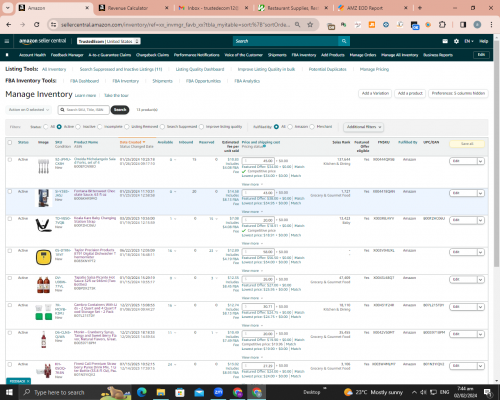The image size is (500, 400).
Task: Select the Inactive status radio button
Action: tap(78, 127)
